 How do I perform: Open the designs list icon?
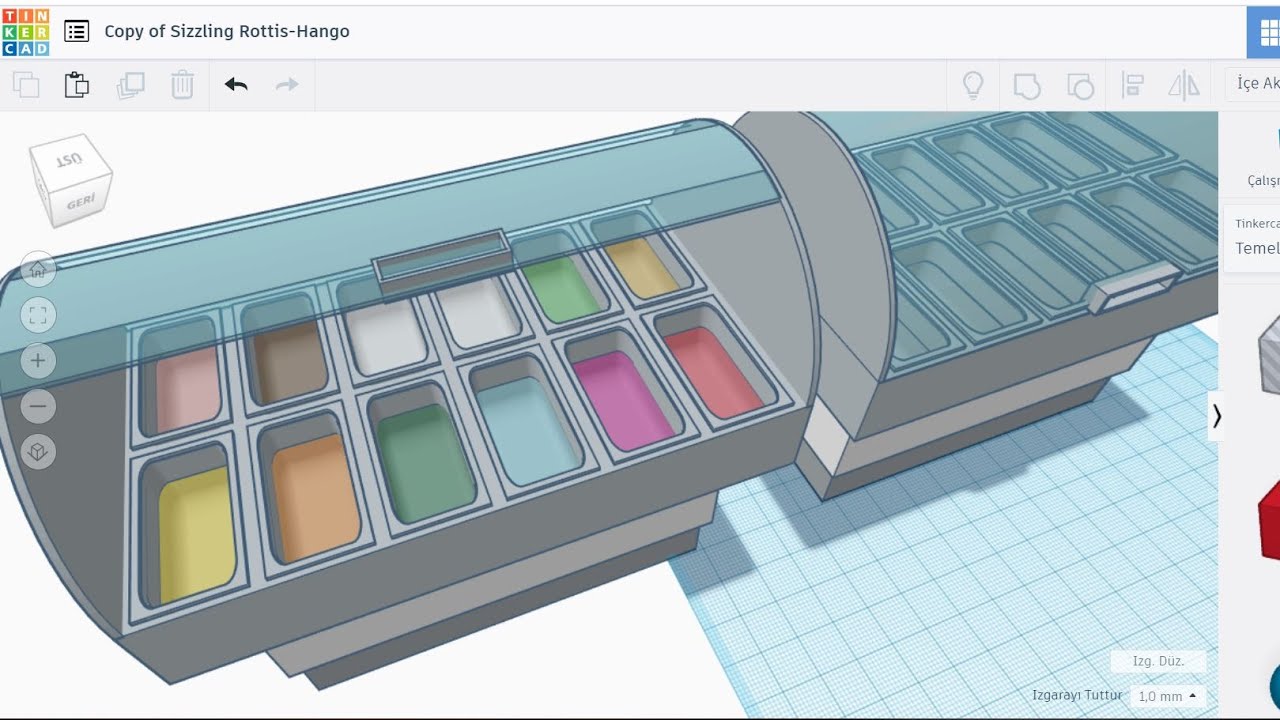point(76,31)
